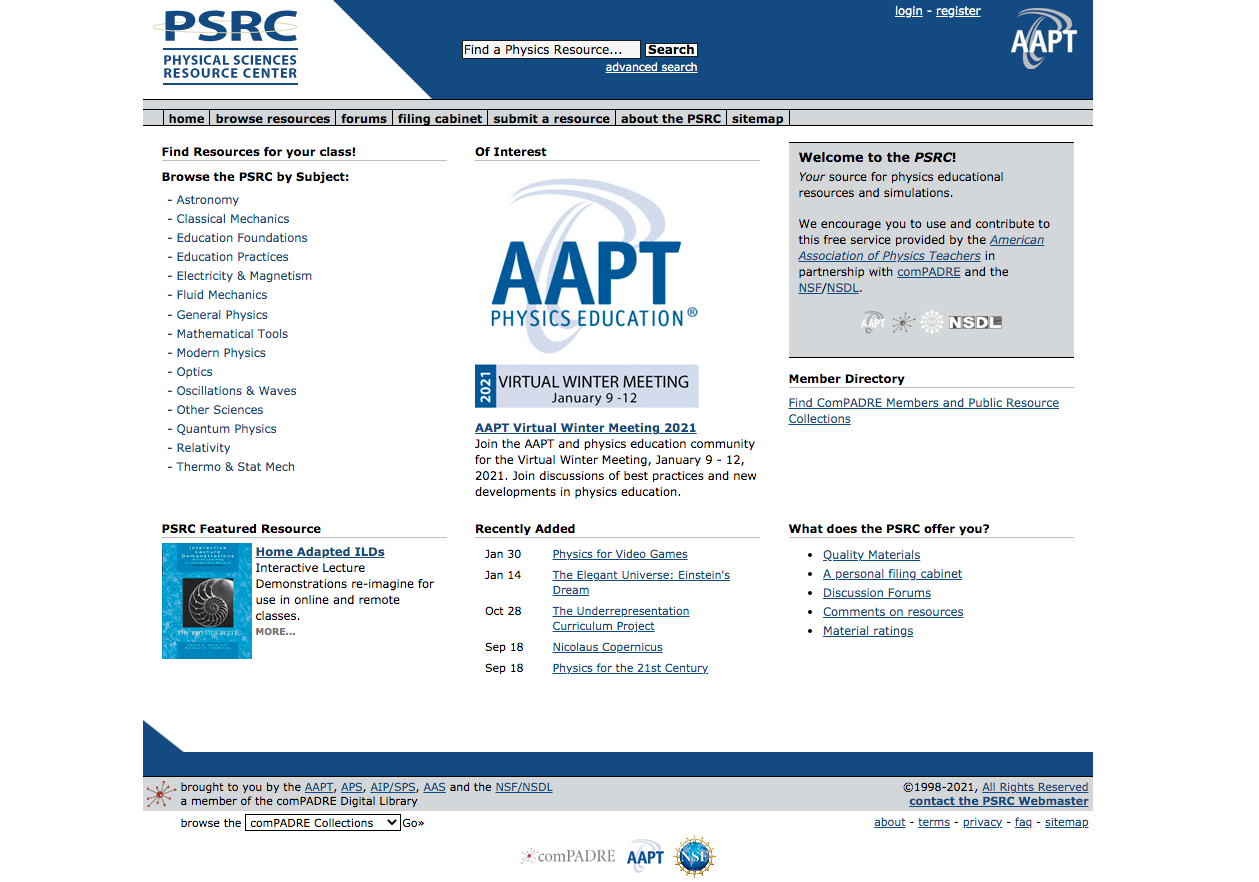Open the forums menu item
Image resolution: width=1259 pixels, height=882 pixels.
(364, 118)
